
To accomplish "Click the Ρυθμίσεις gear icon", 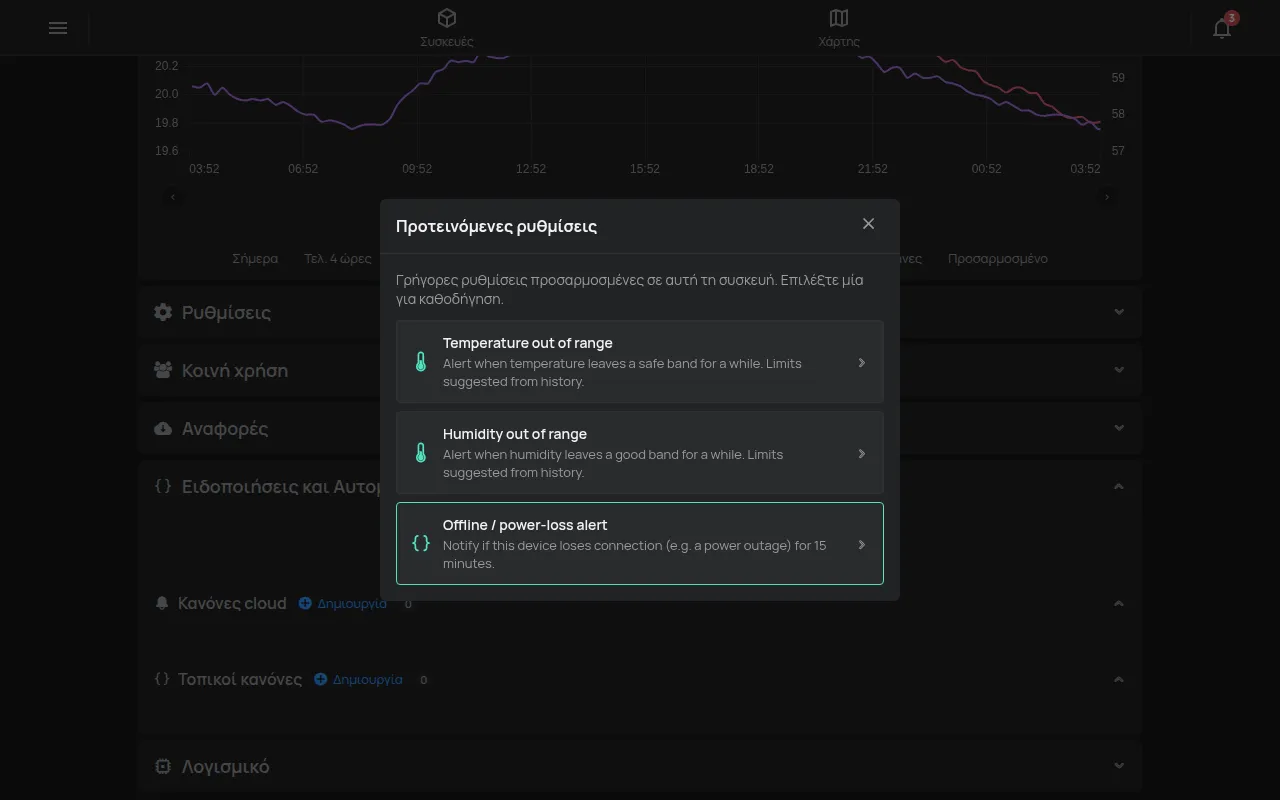I will (x=163, y=312).
